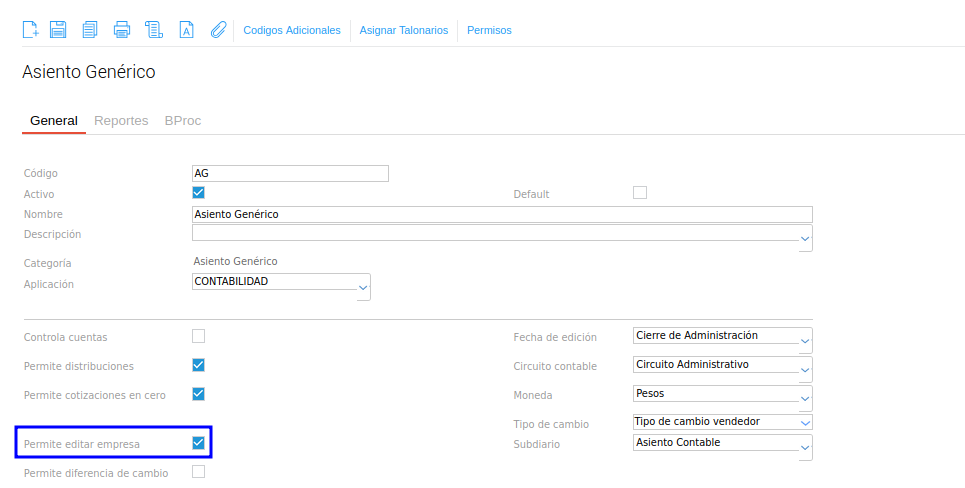Expand the Fecha de edición dropdown
The image size is (965, 488).
[x=805, y=341]
